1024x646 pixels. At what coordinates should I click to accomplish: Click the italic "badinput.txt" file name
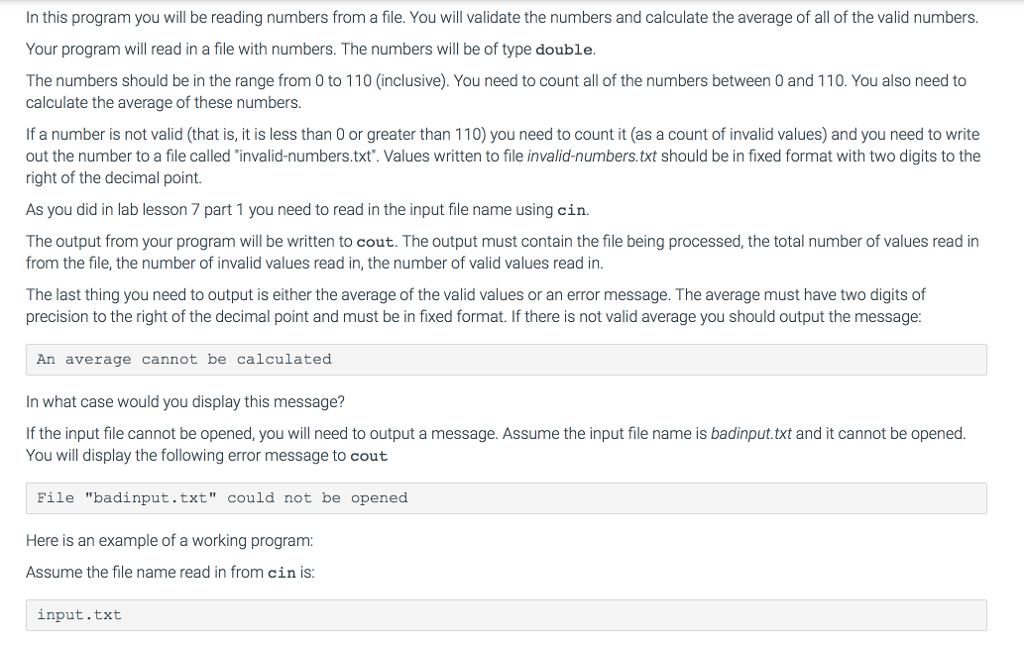[750, 434]
